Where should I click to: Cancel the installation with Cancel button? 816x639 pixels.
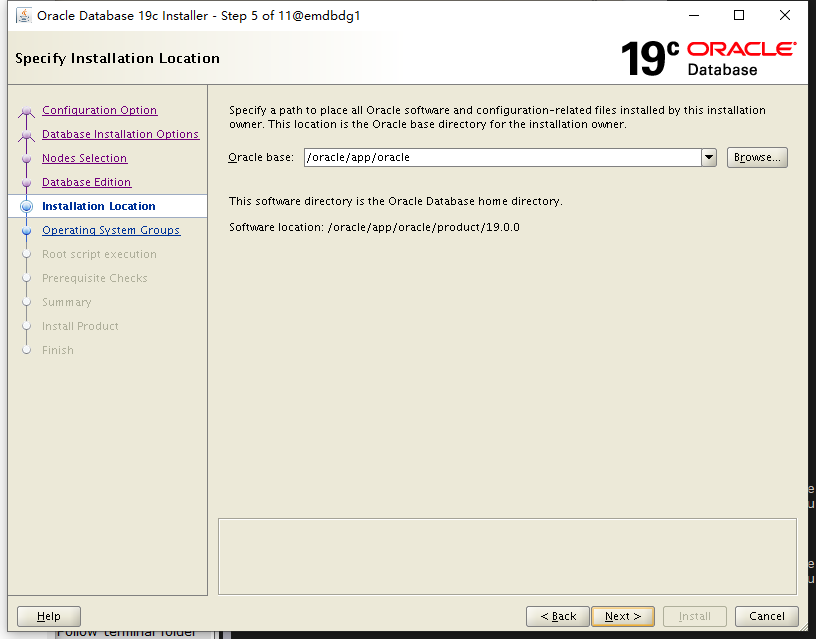(x=767, y=616)
